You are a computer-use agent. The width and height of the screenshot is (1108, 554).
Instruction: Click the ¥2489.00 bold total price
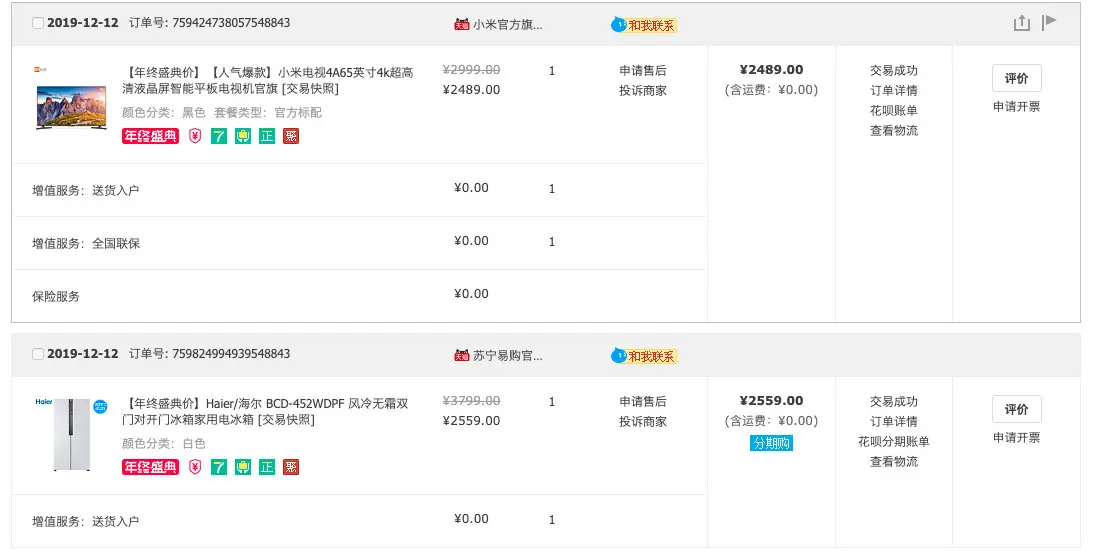771,69
